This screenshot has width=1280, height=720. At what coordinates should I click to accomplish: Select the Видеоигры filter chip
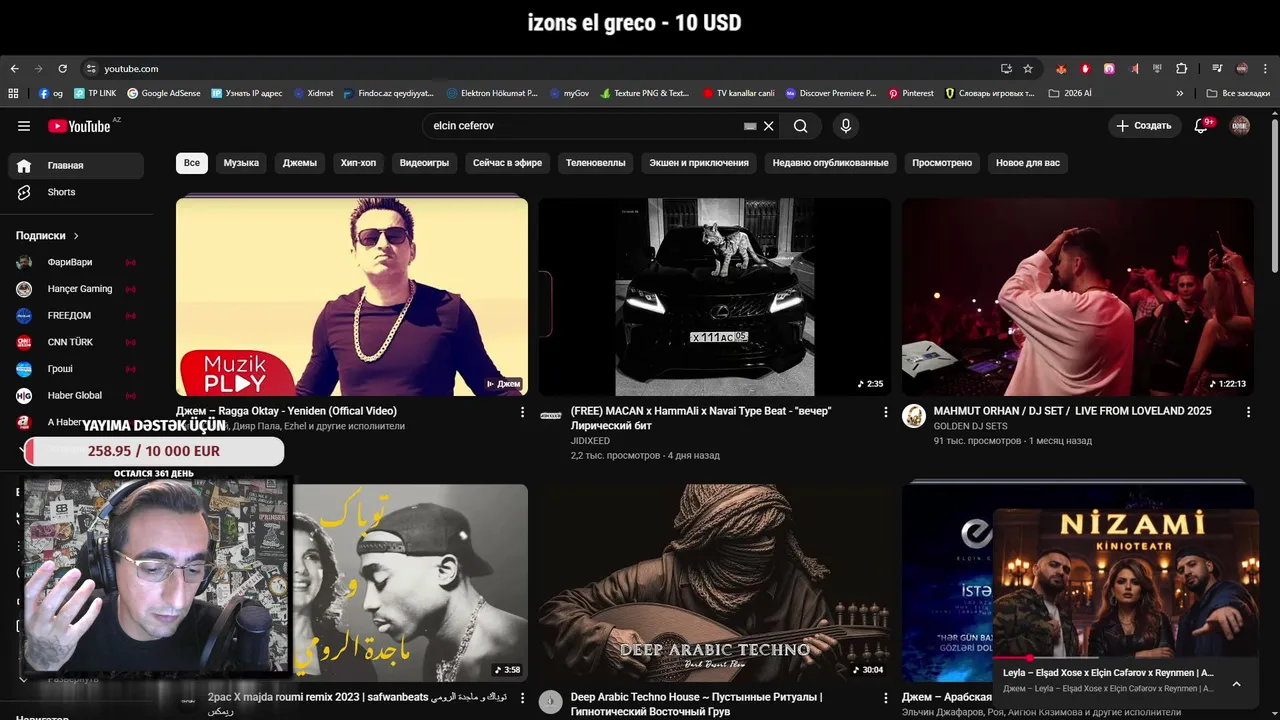[x=424, y=163]
